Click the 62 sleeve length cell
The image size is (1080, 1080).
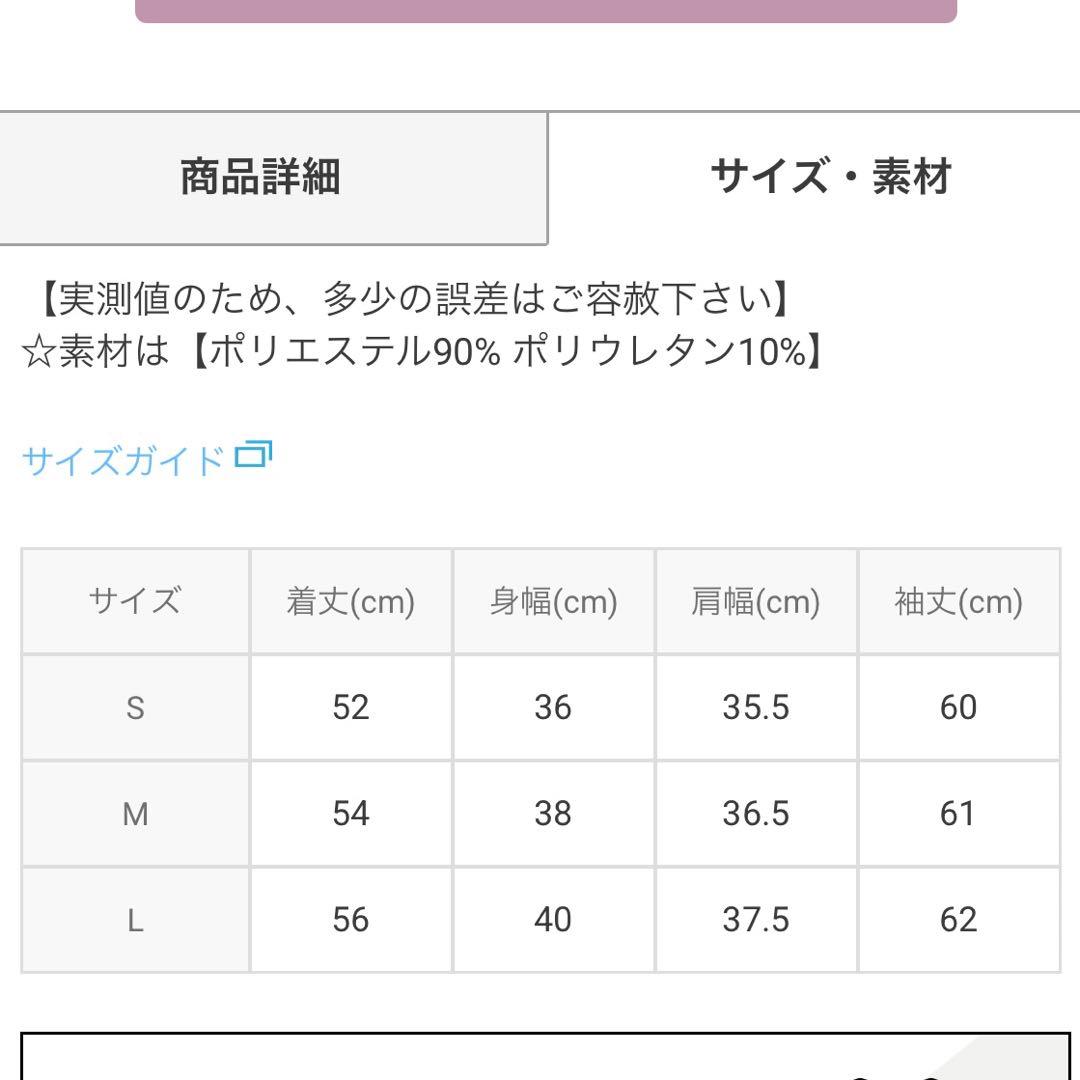coord(958,920)
